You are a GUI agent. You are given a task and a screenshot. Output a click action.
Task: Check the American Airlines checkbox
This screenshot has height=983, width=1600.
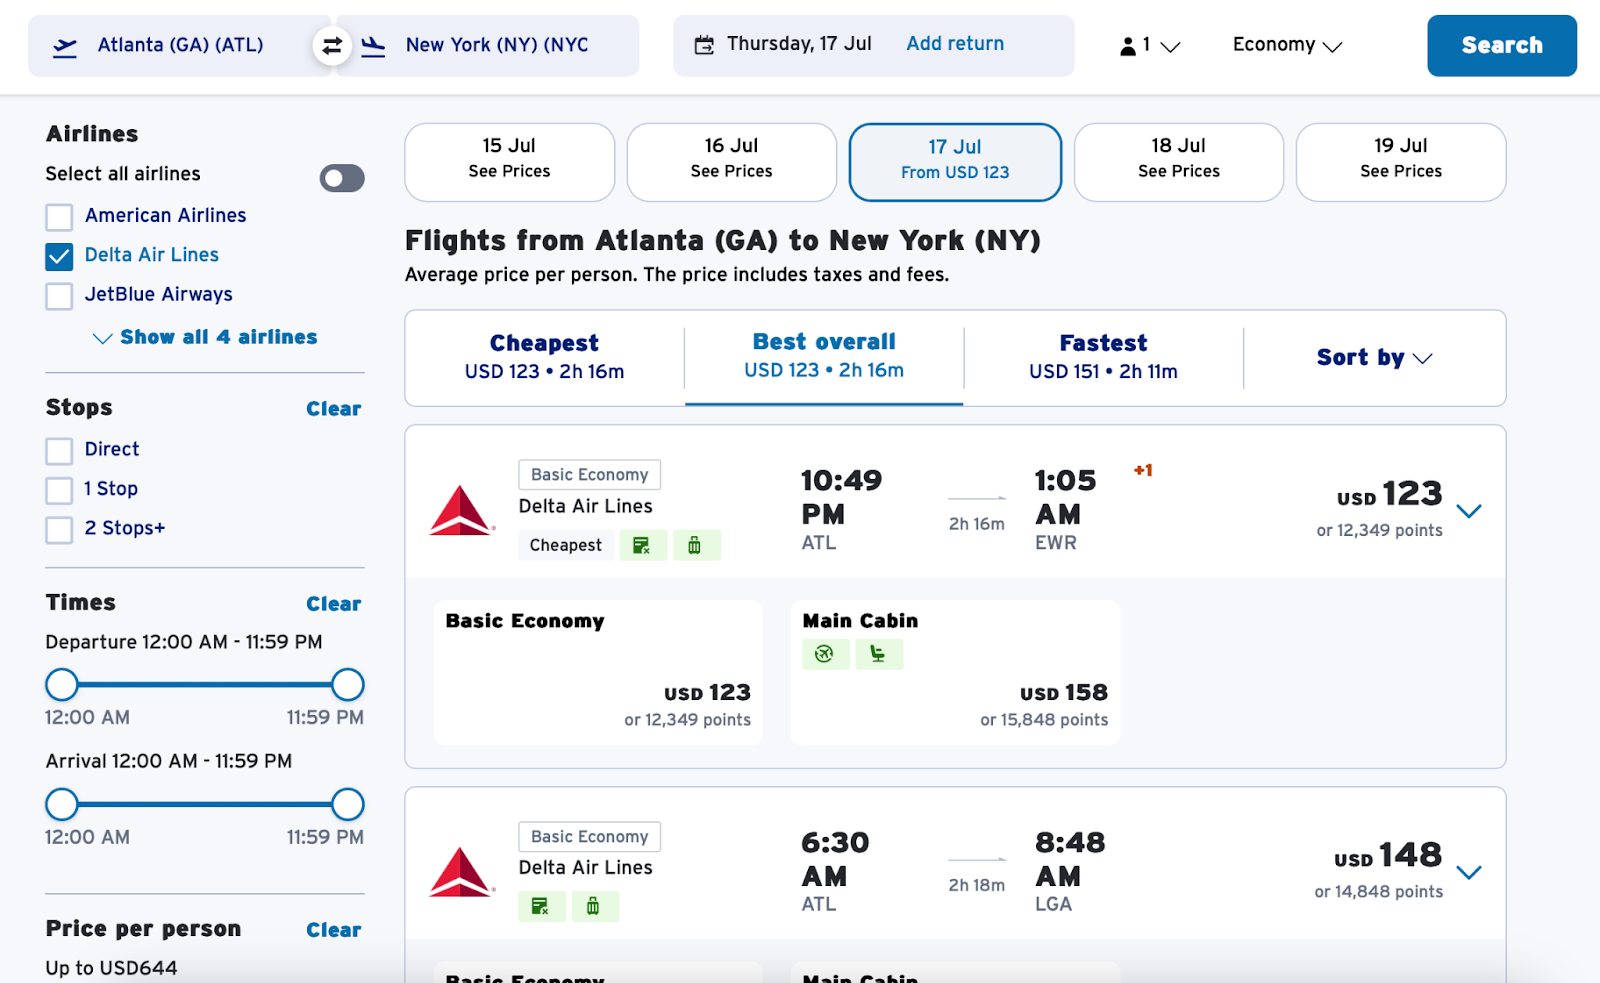tap(60, 217)
